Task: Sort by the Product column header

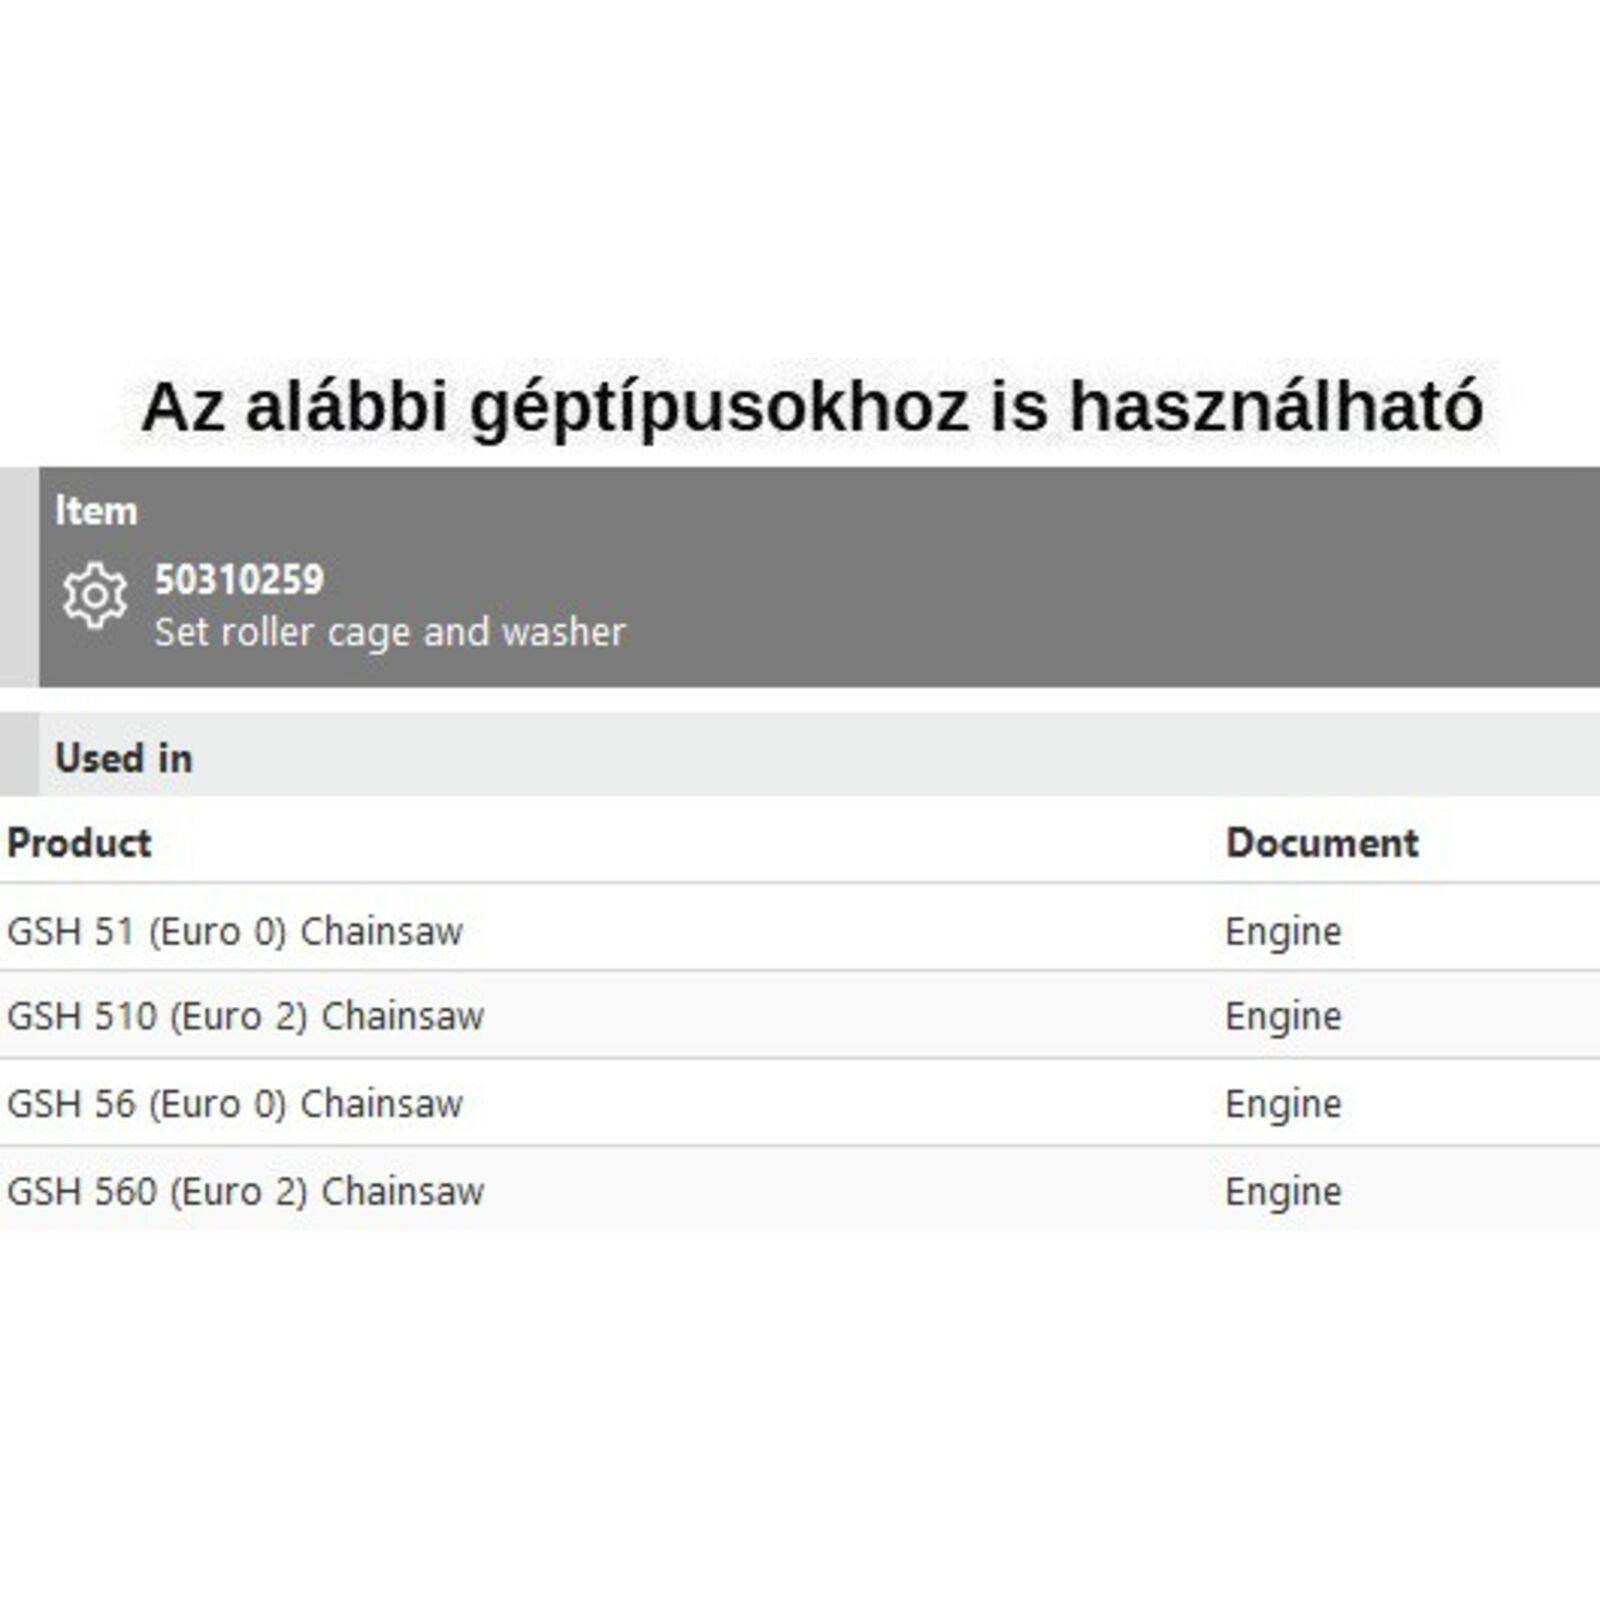Action: 79,843
